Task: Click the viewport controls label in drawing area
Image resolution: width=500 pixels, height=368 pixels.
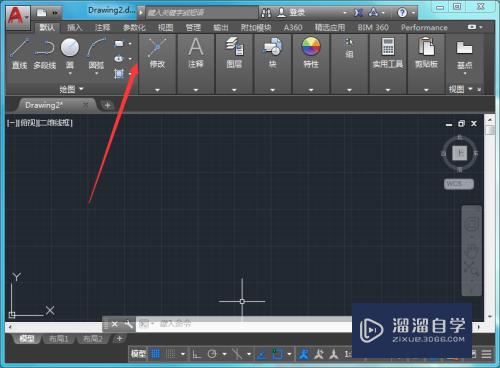Action: point(40,123)
